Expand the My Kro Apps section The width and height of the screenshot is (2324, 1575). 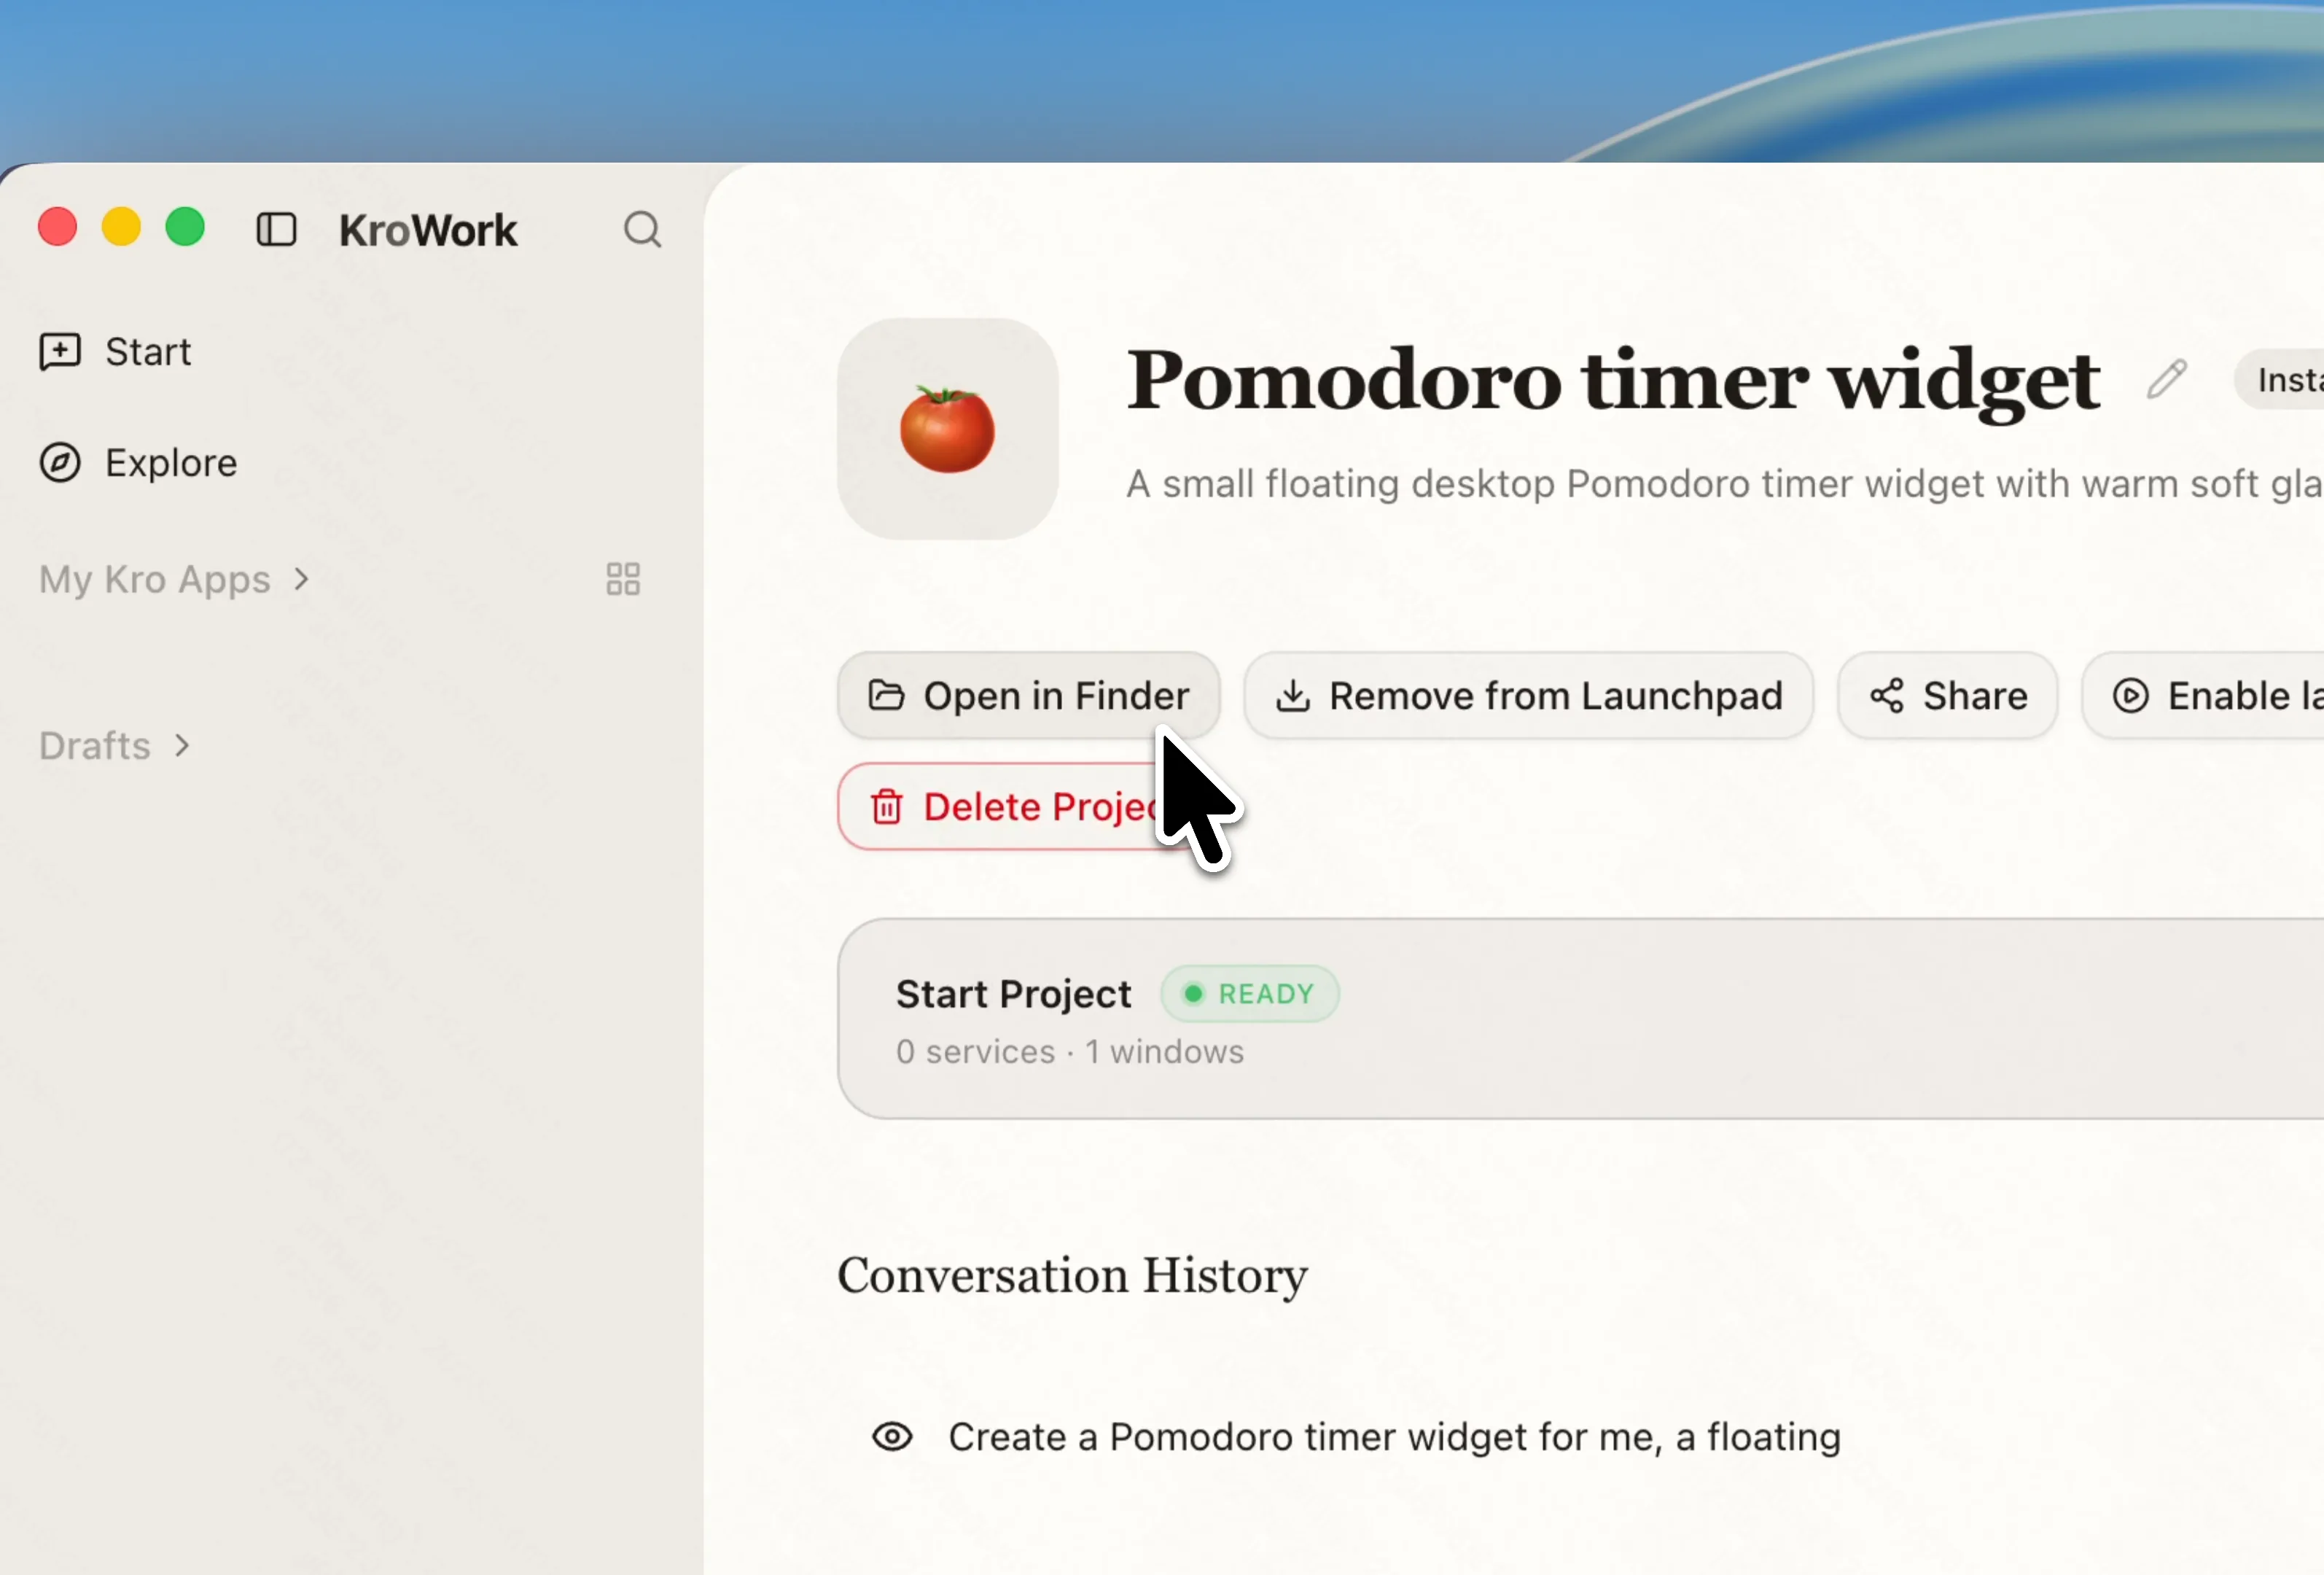(174, 579)
